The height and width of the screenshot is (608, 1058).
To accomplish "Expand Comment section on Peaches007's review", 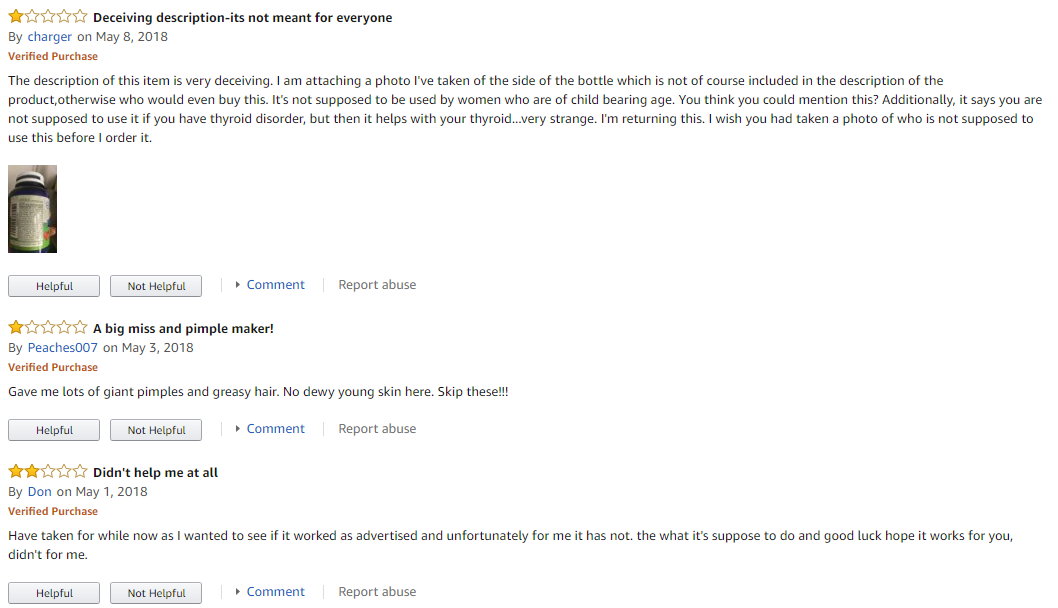I will (x=270, y=429).
